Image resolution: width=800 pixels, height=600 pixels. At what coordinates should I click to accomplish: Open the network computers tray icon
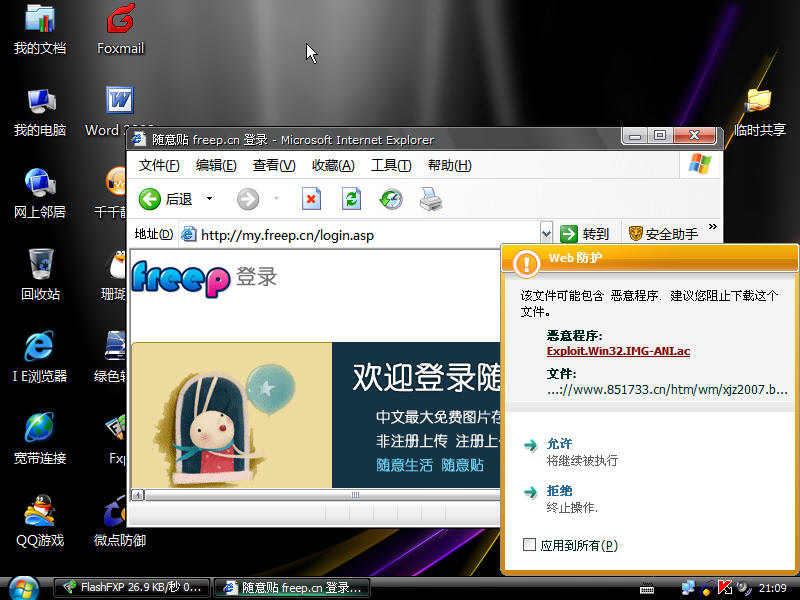coord(688,588)
